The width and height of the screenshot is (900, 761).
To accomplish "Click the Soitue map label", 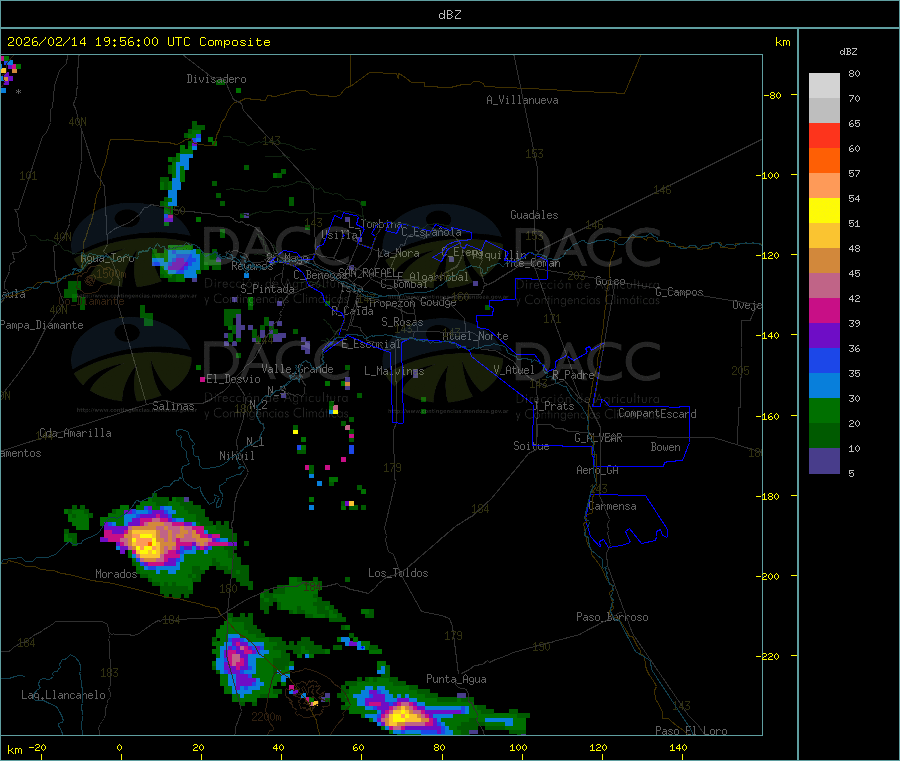I will tap(531, 446).
